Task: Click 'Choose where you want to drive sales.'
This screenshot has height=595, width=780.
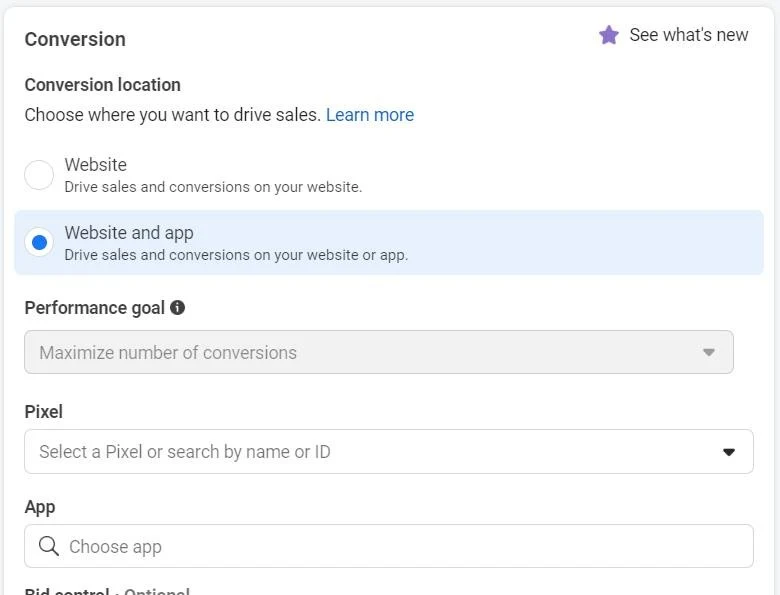Action: (173, 115)
